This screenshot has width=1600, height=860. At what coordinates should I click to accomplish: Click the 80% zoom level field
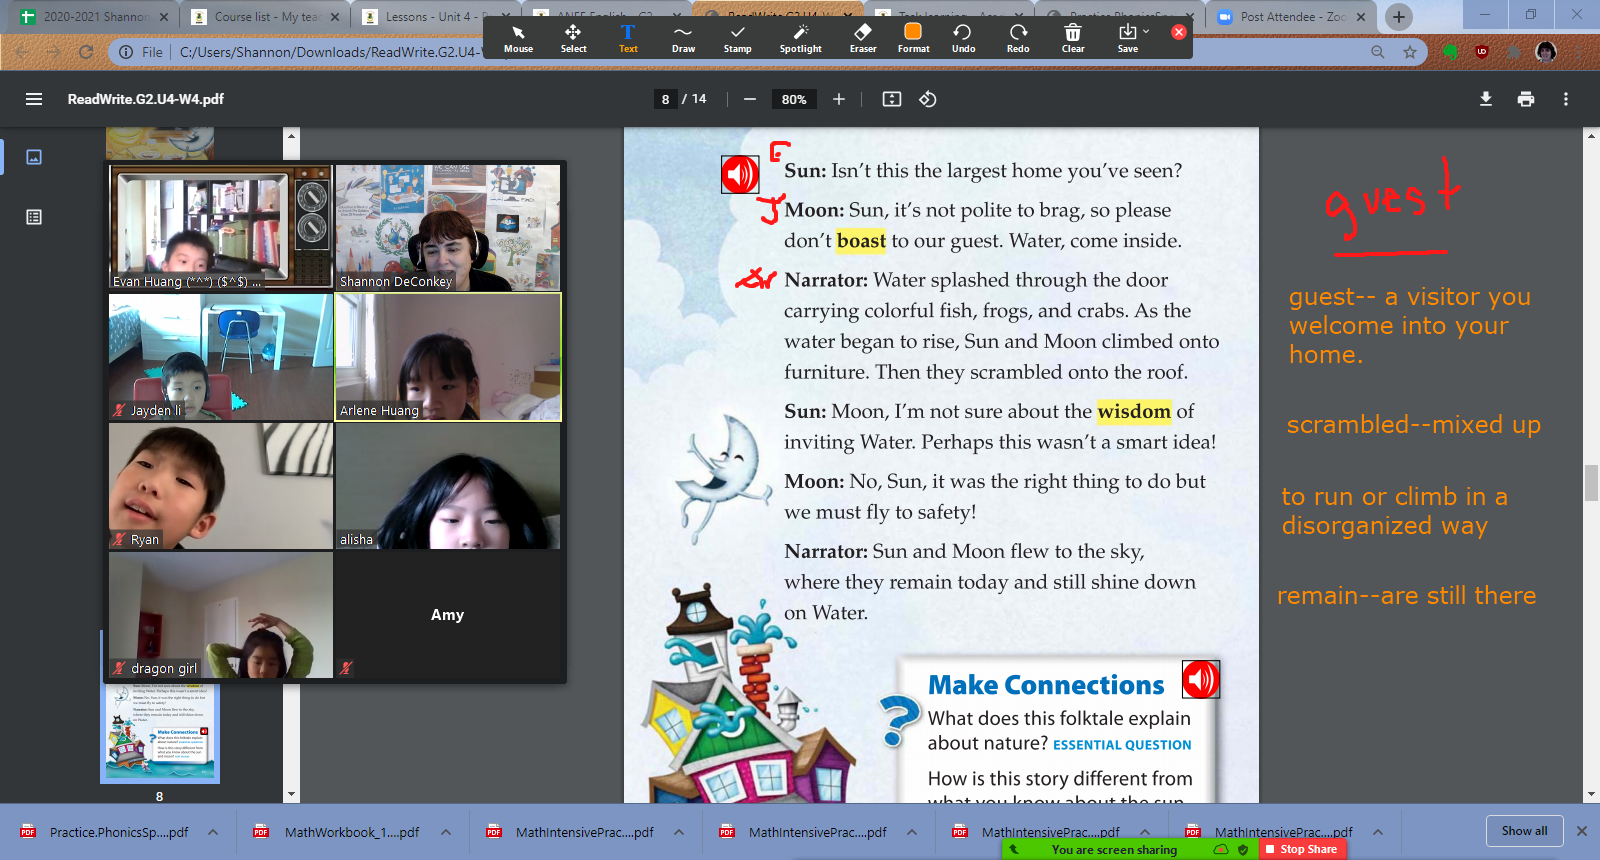point(794,99)
